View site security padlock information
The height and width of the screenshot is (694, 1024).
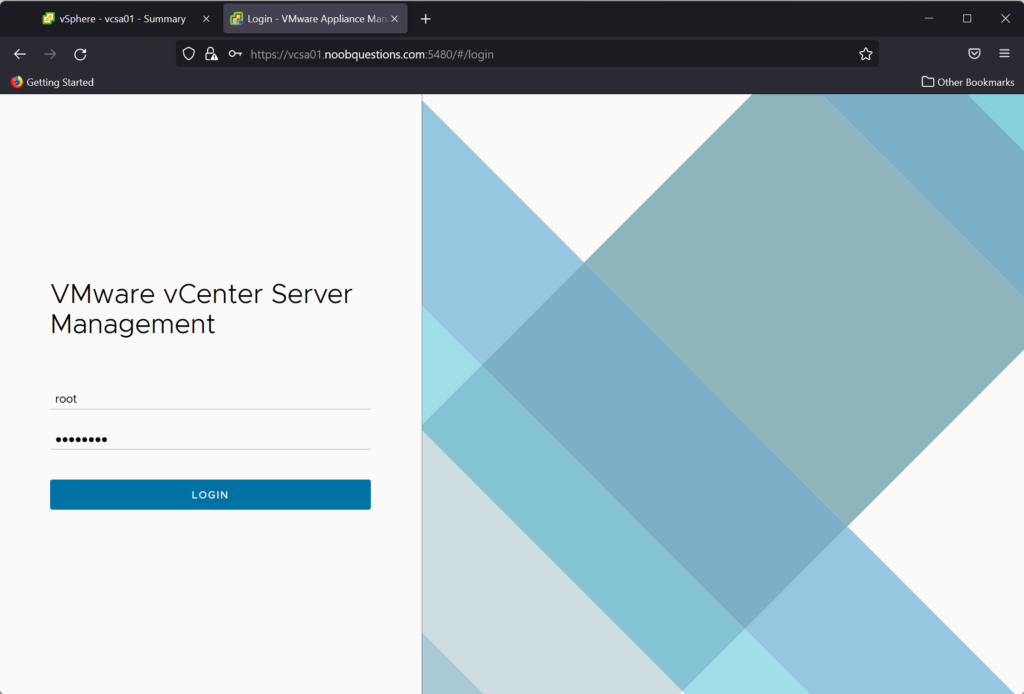(x=211, y=54)
